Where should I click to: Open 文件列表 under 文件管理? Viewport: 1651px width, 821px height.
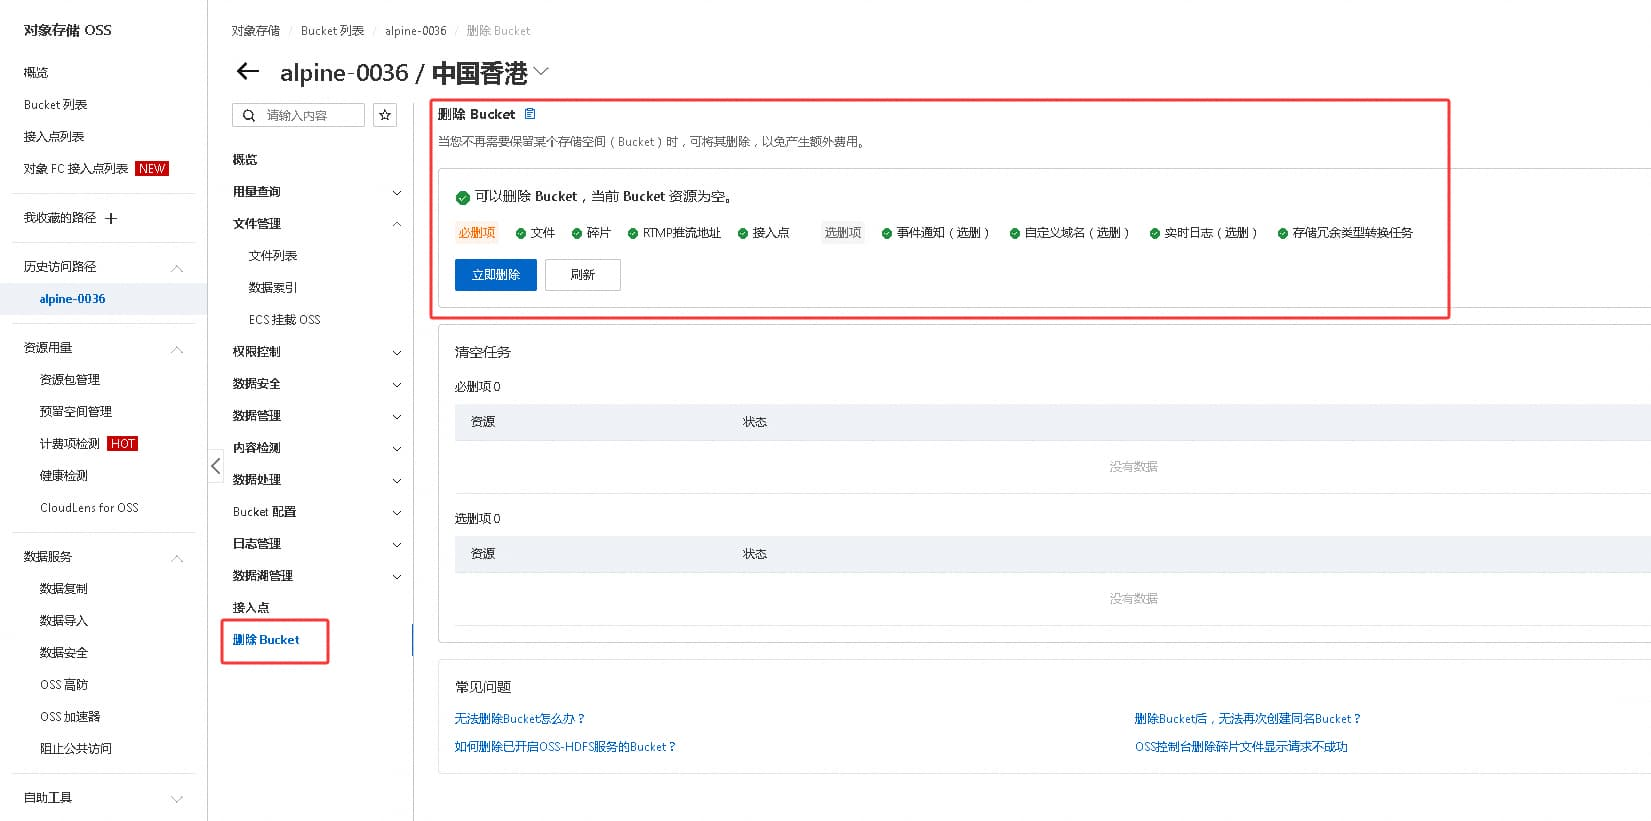tap(273, 256)
